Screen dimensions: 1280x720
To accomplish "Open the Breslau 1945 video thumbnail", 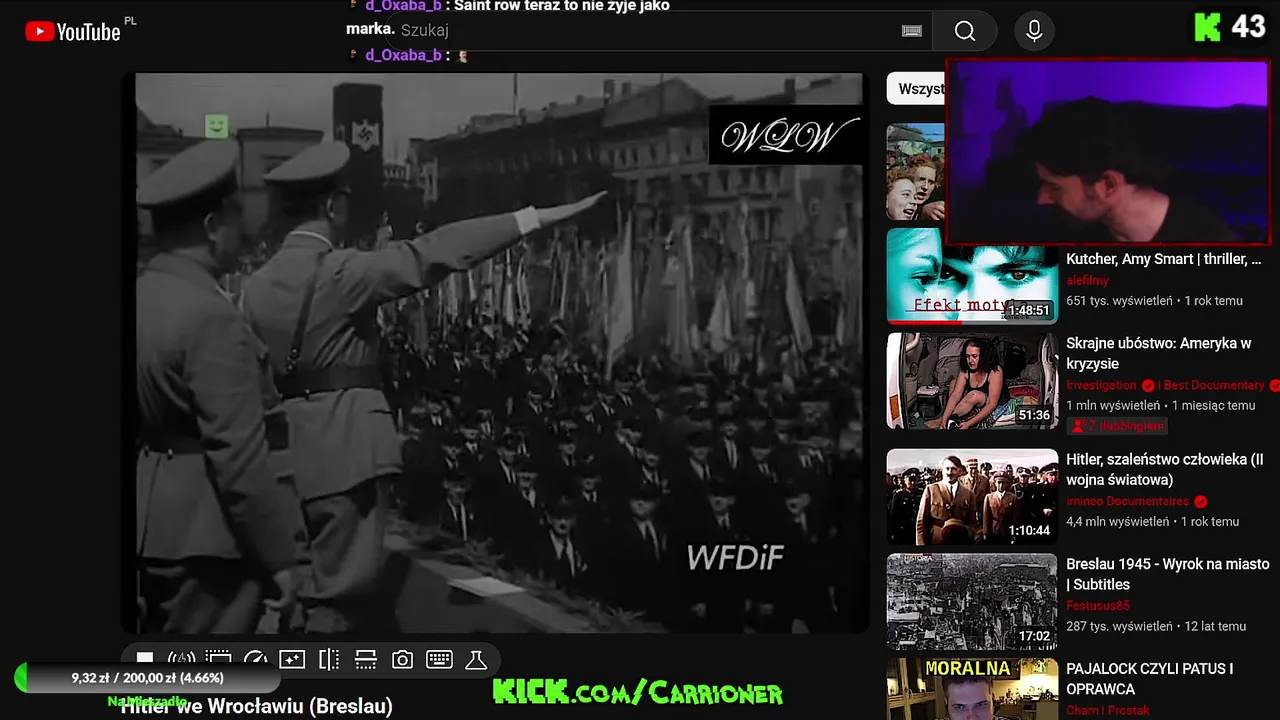I will coord(971,601).
